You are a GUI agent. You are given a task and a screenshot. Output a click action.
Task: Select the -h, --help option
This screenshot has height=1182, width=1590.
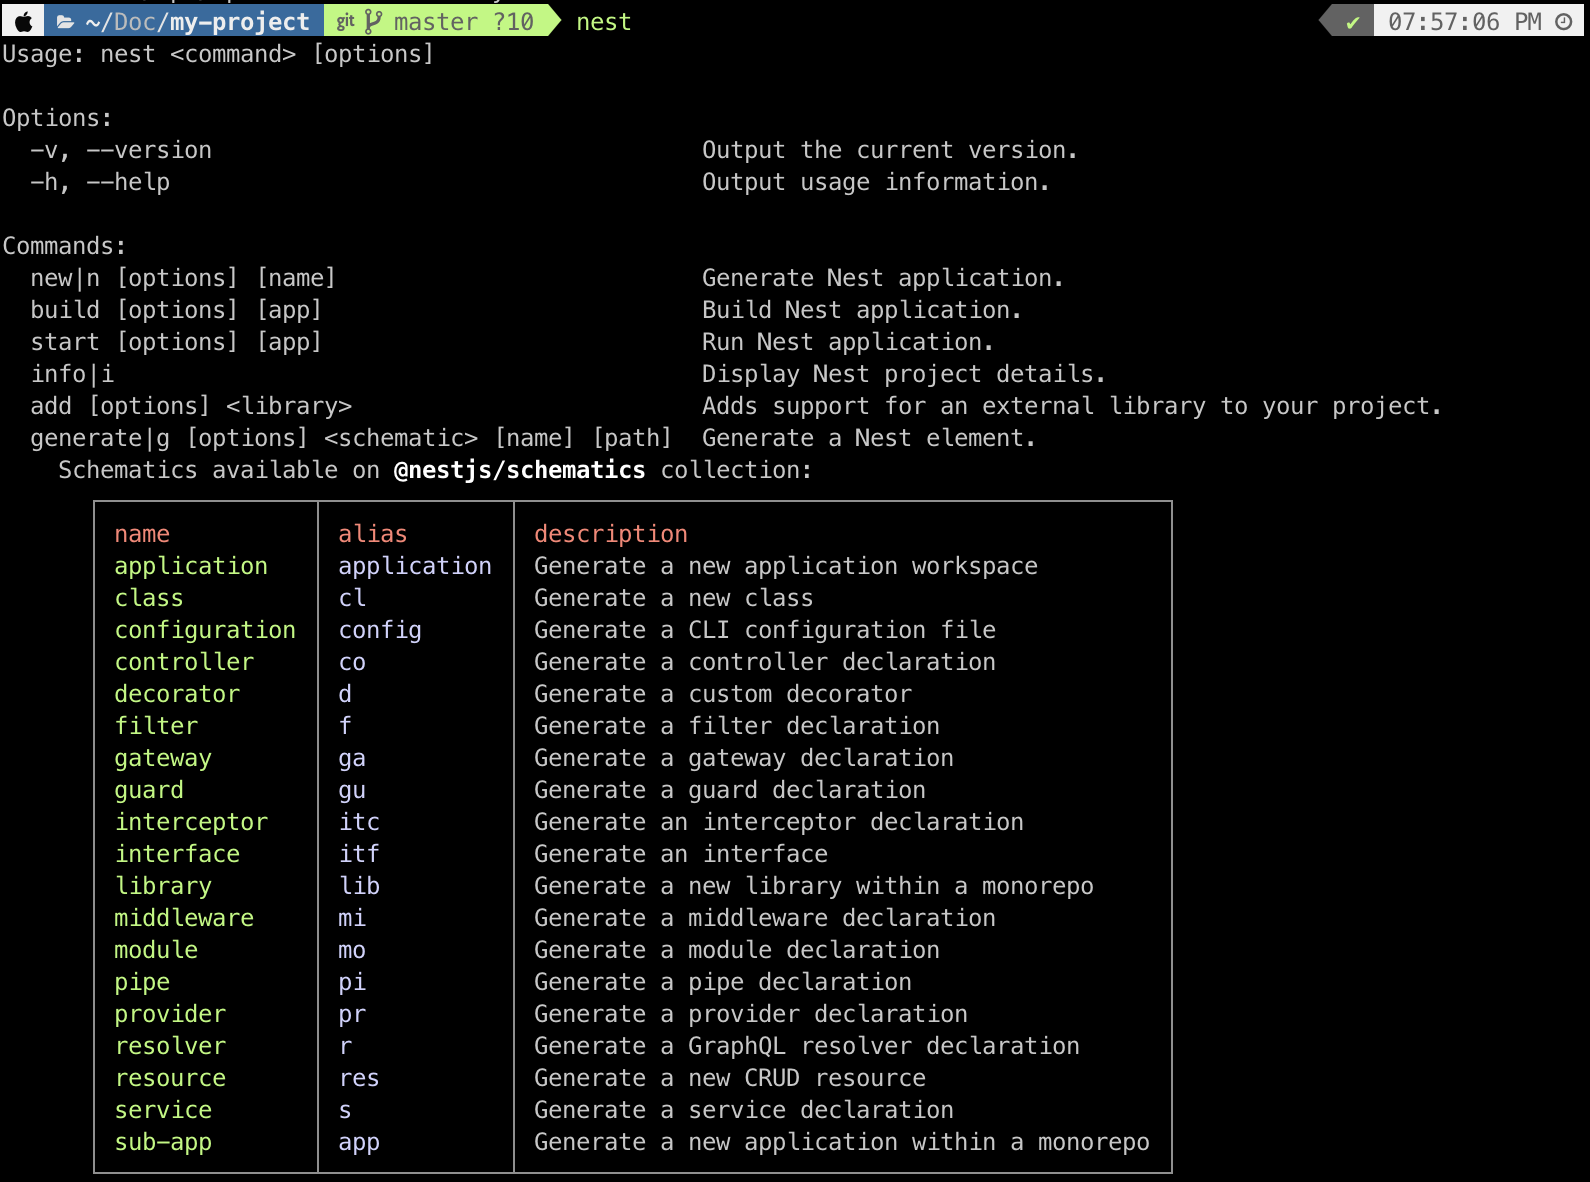pos(100,182)
